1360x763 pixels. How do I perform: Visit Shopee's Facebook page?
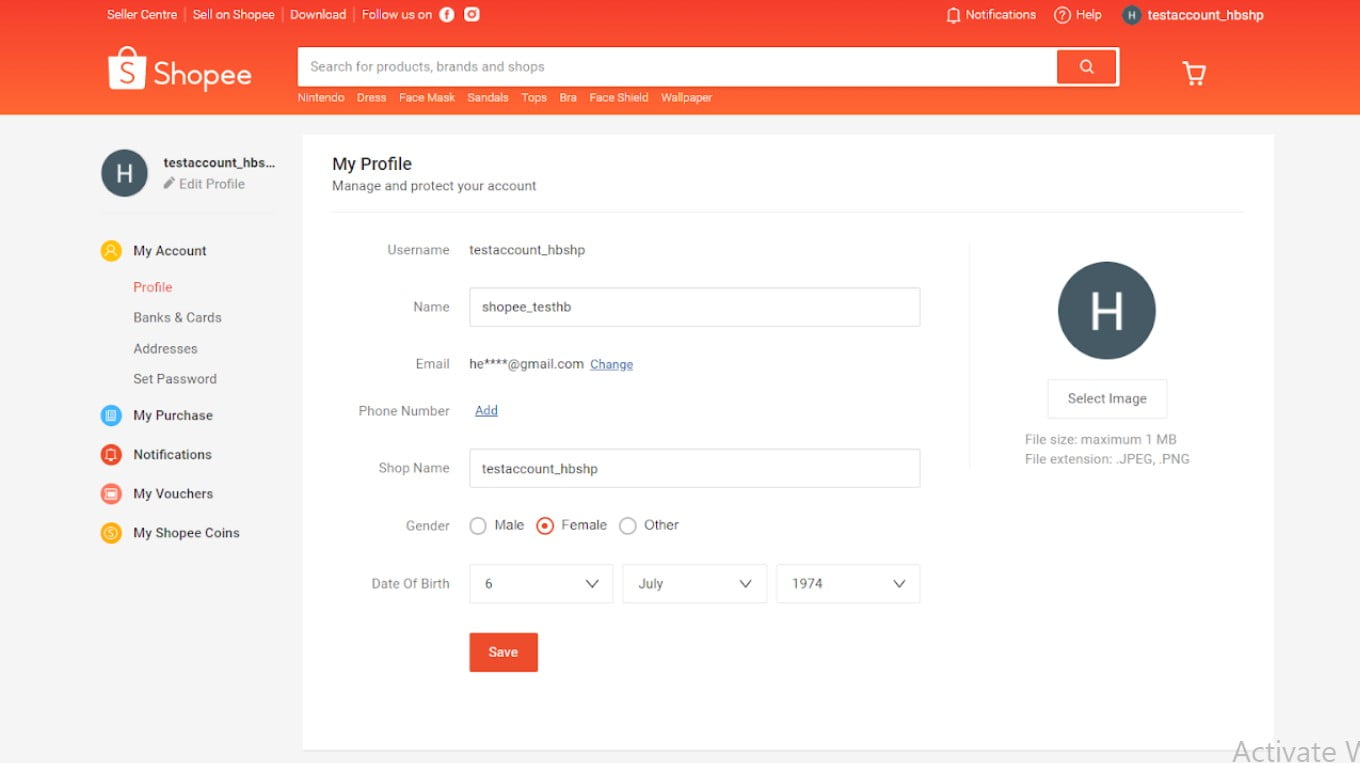pyautogui.click(x=446, y=14)
